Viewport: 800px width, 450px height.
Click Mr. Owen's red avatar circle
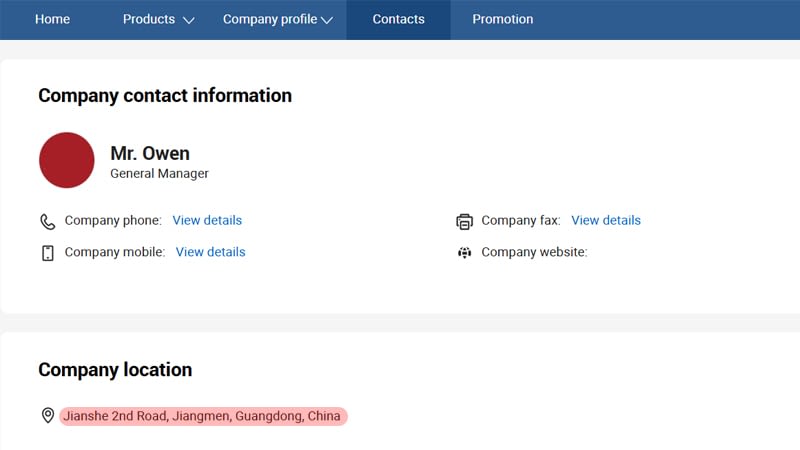click(x=67, y=160)
